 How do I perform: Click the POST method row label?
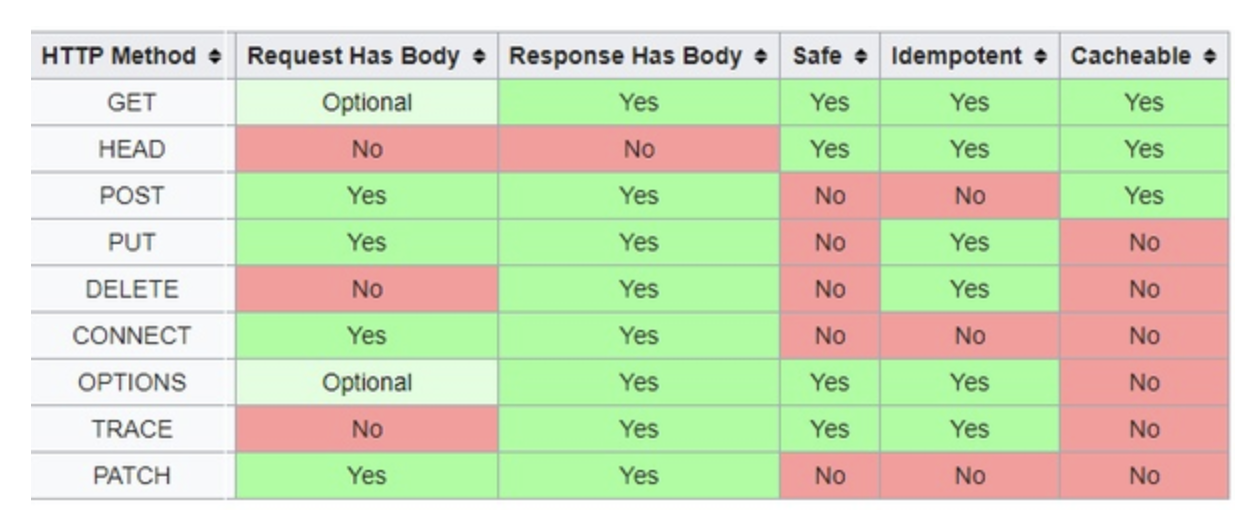click(132, 196)
